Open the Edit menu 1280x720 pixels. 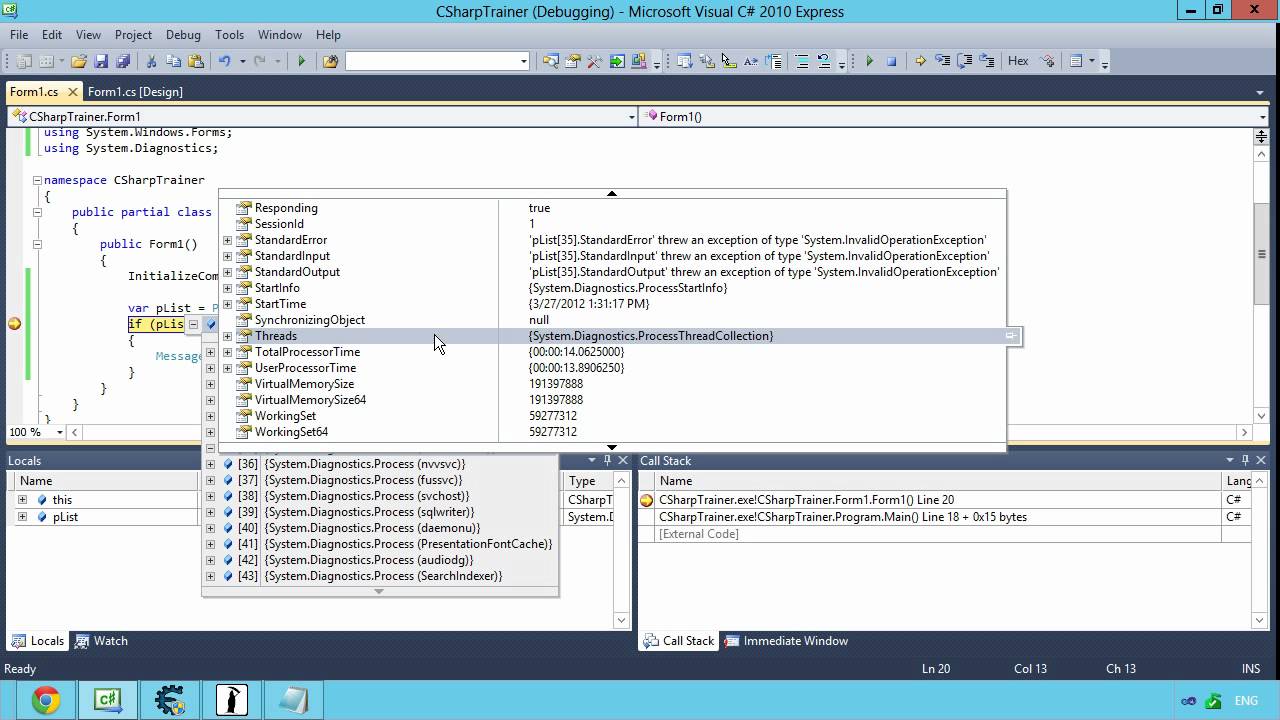click(52, 34)
